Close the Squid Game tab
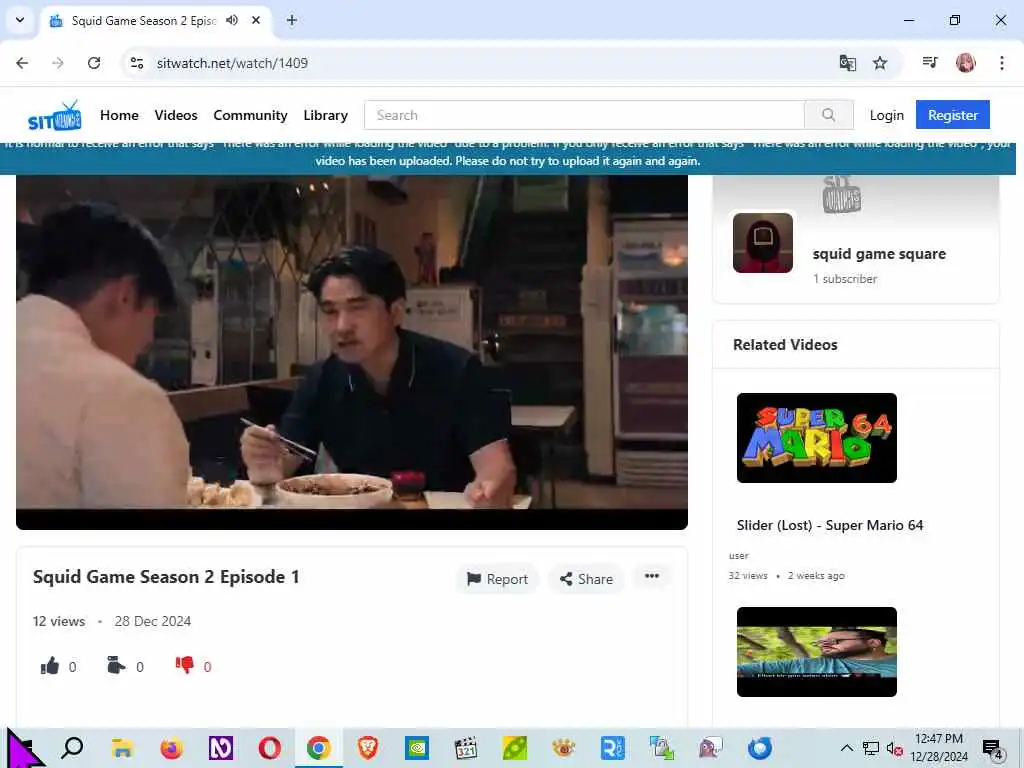The height and width of the screenshot is (768, 1024). click(x=256, y=20)
